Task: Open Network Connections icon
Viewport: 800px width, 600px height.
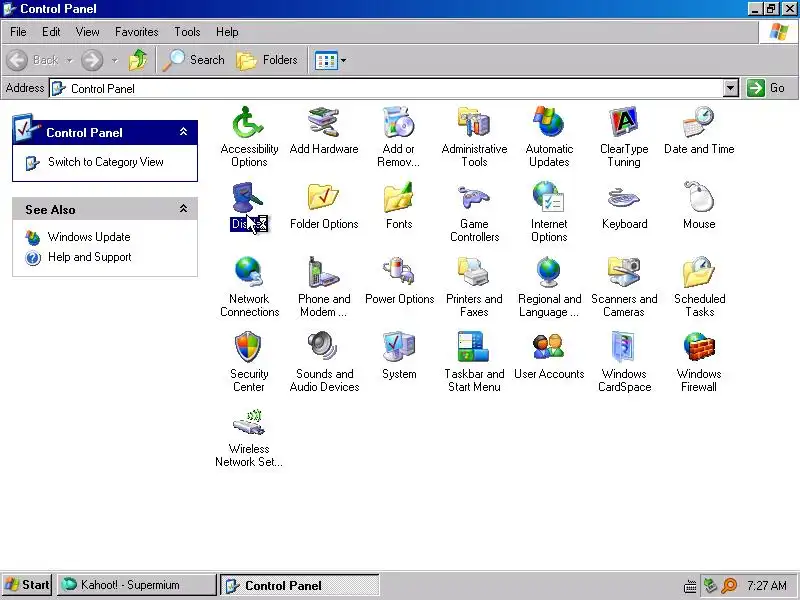Action: [248, 273]
